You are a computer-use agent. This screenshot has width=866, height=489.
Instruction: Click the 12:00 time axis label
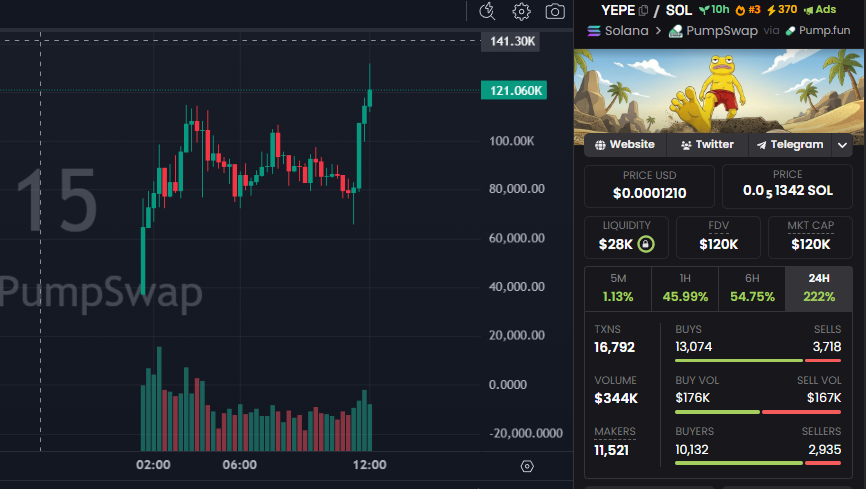pyautogui.click(x=369, y=465)
